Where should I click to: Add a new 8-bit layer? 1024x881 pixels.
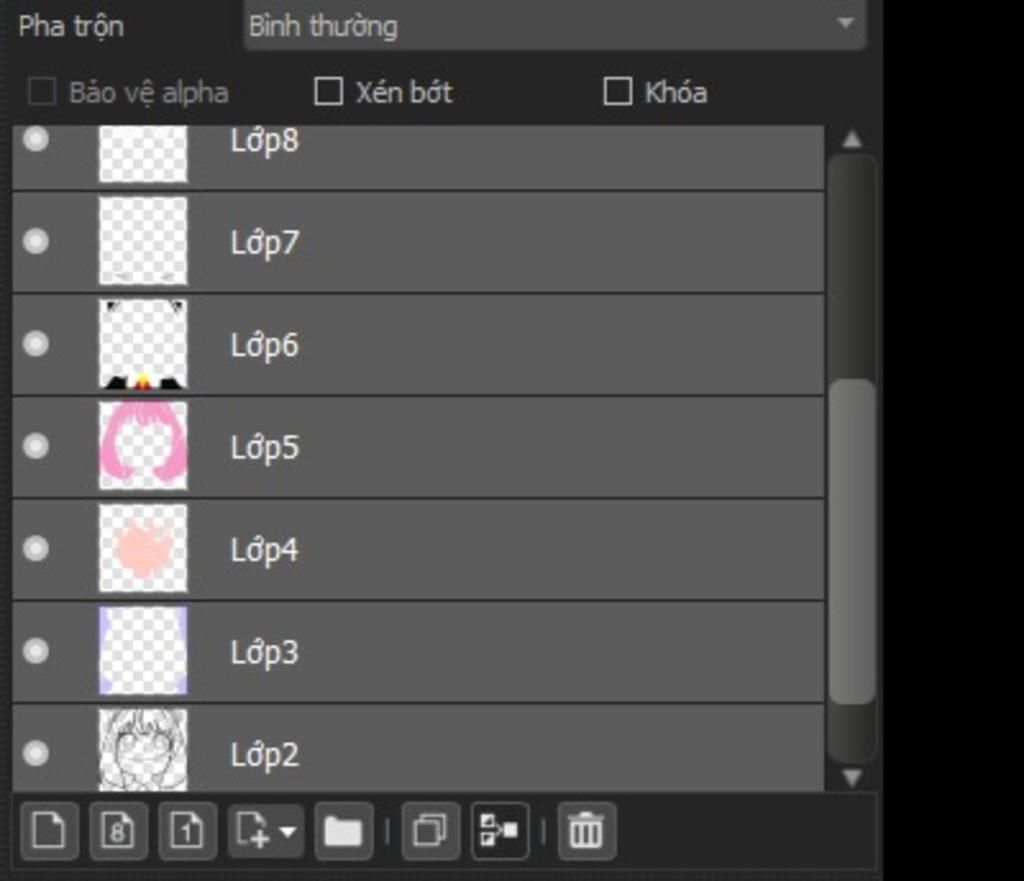(118, 831)
